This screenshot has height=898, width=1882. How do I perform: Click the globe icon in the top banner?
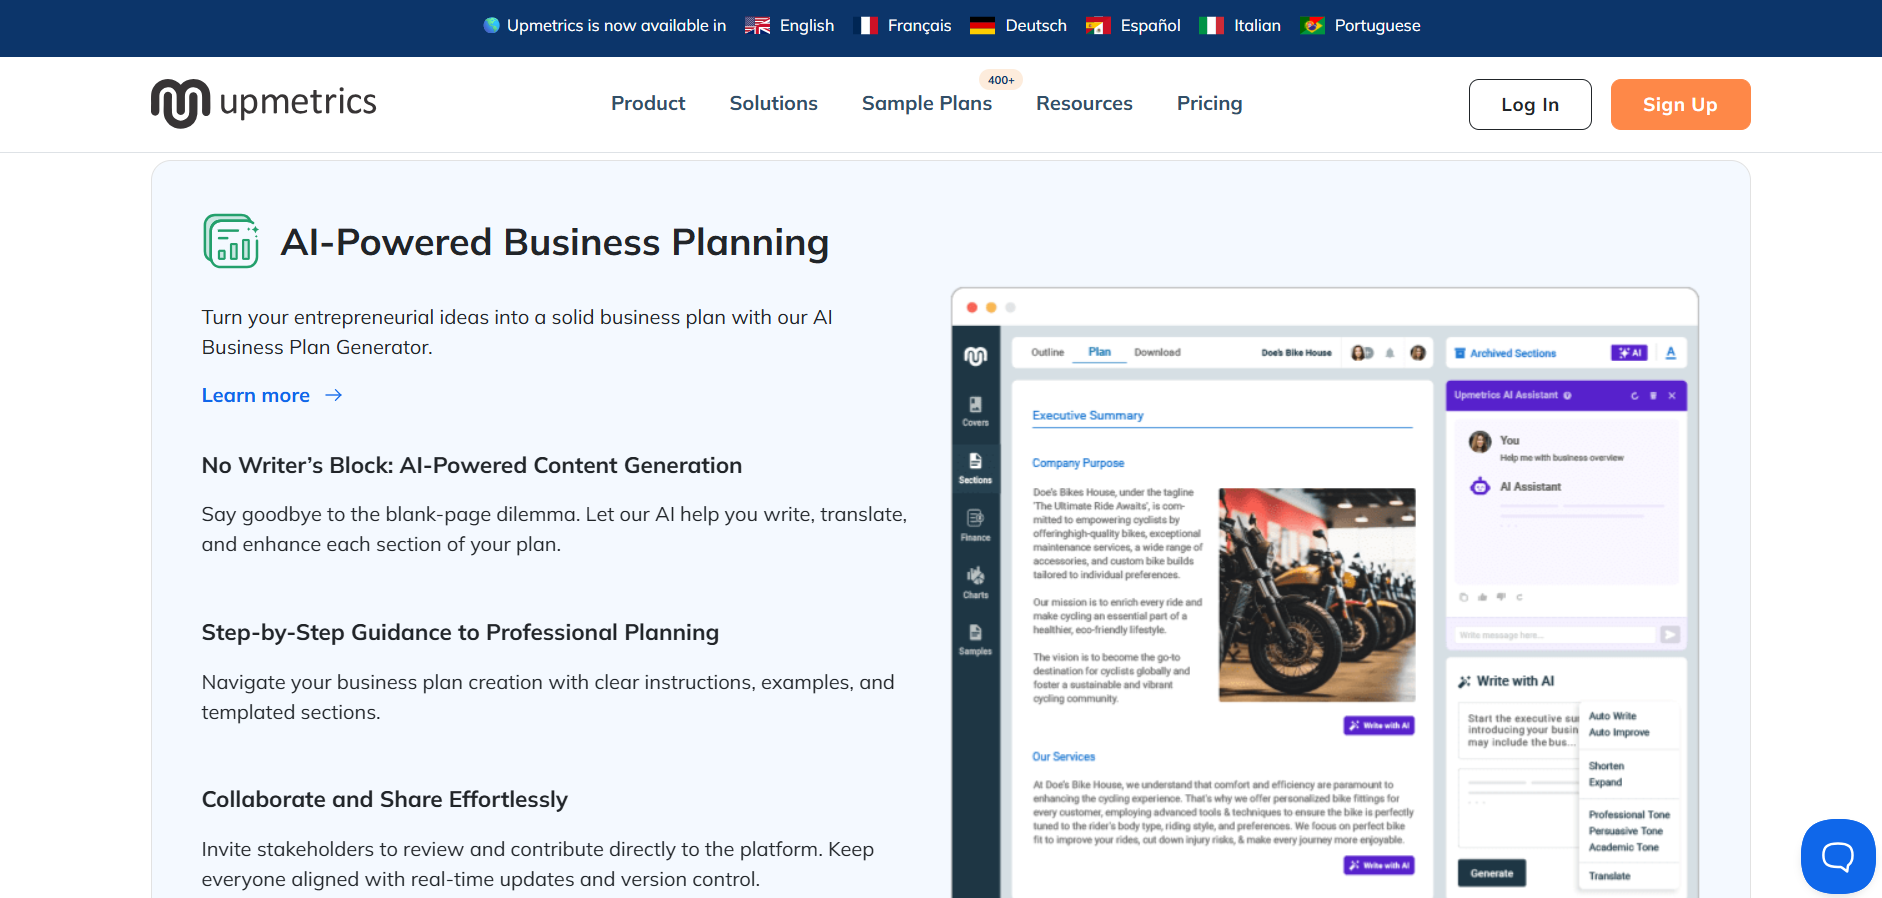click(x=491, y=25)
